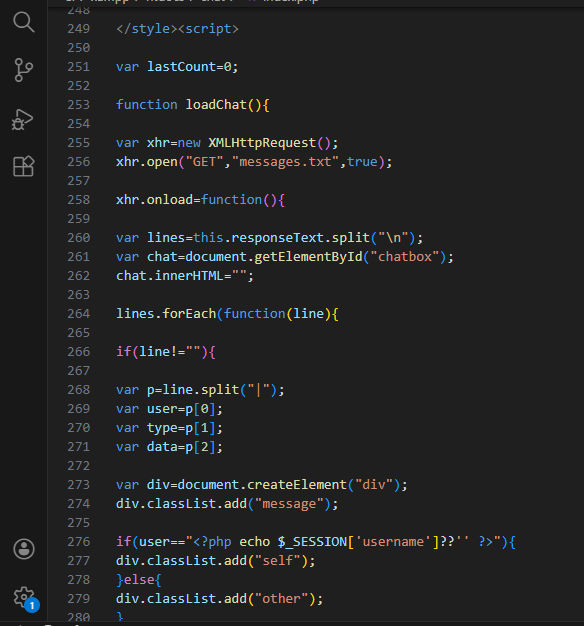The width and height of the screenshot is (584, 626).
Task: Click line number 264 in the gutter
Action: click(79, 314)
